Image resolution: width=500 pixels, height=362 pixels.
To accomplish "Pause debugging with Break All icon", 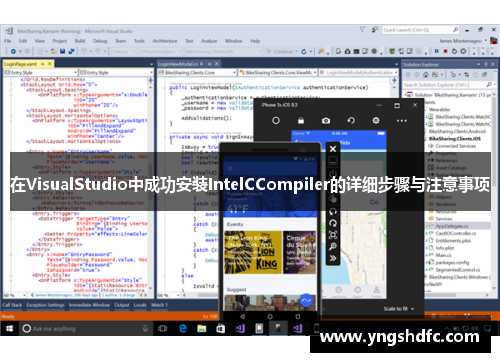I will tap(436, 51).
